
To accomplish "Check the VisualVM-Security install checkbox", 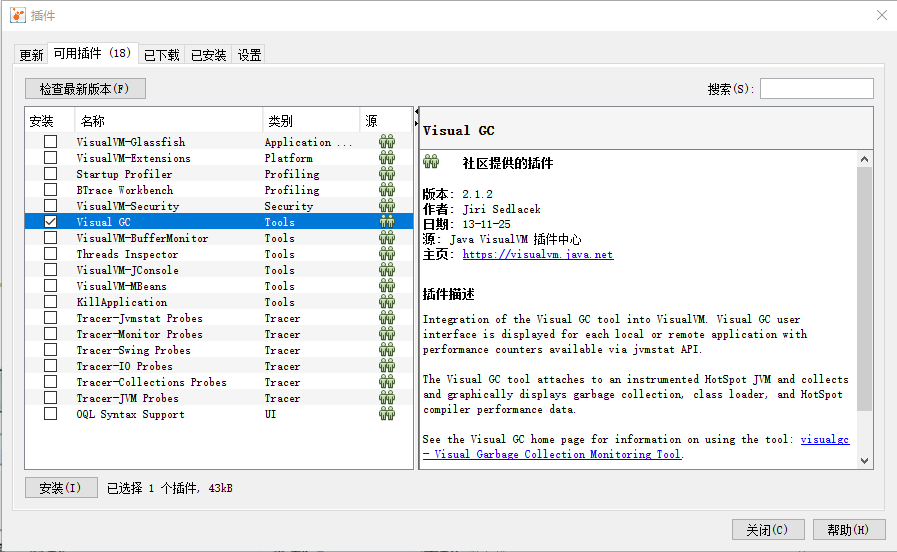I will 50,205.
